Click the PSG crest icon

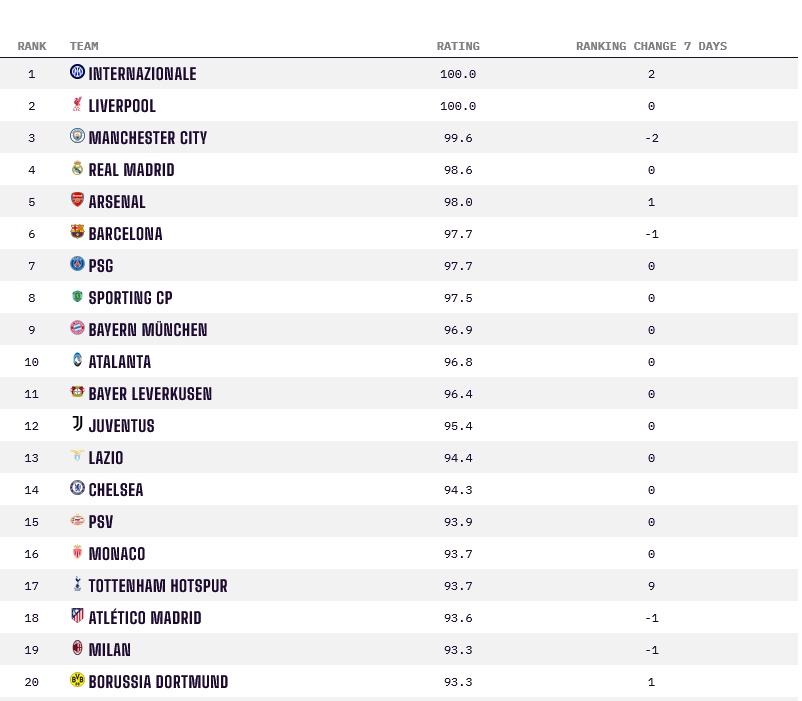click(x=77, y=264)
